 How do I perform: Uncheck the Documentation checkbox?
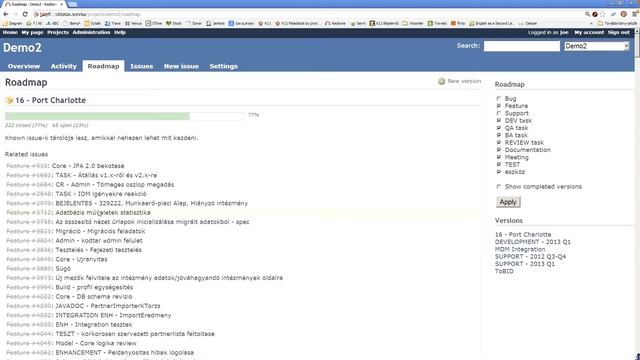click(x=498, y=150)
